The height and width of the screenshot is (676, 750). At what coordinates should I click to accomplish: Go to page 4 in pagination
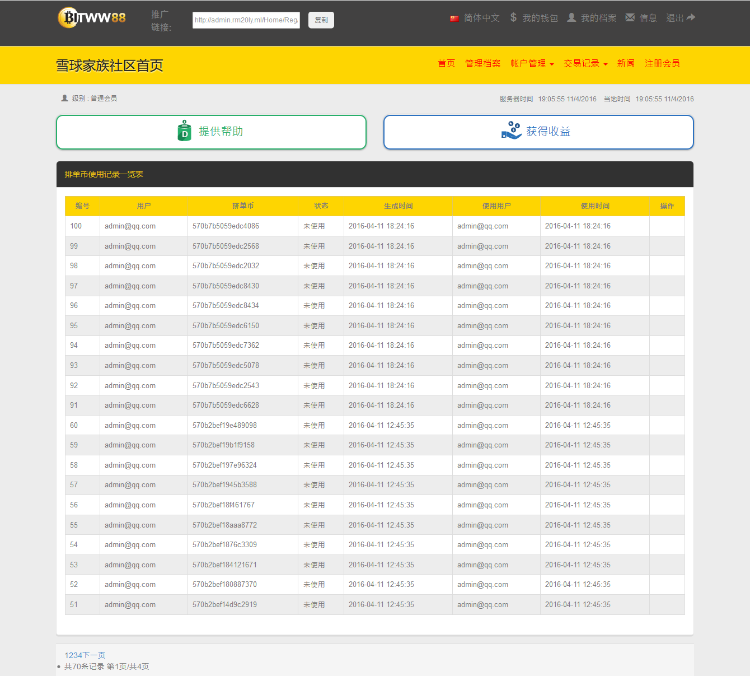[79, 655]
